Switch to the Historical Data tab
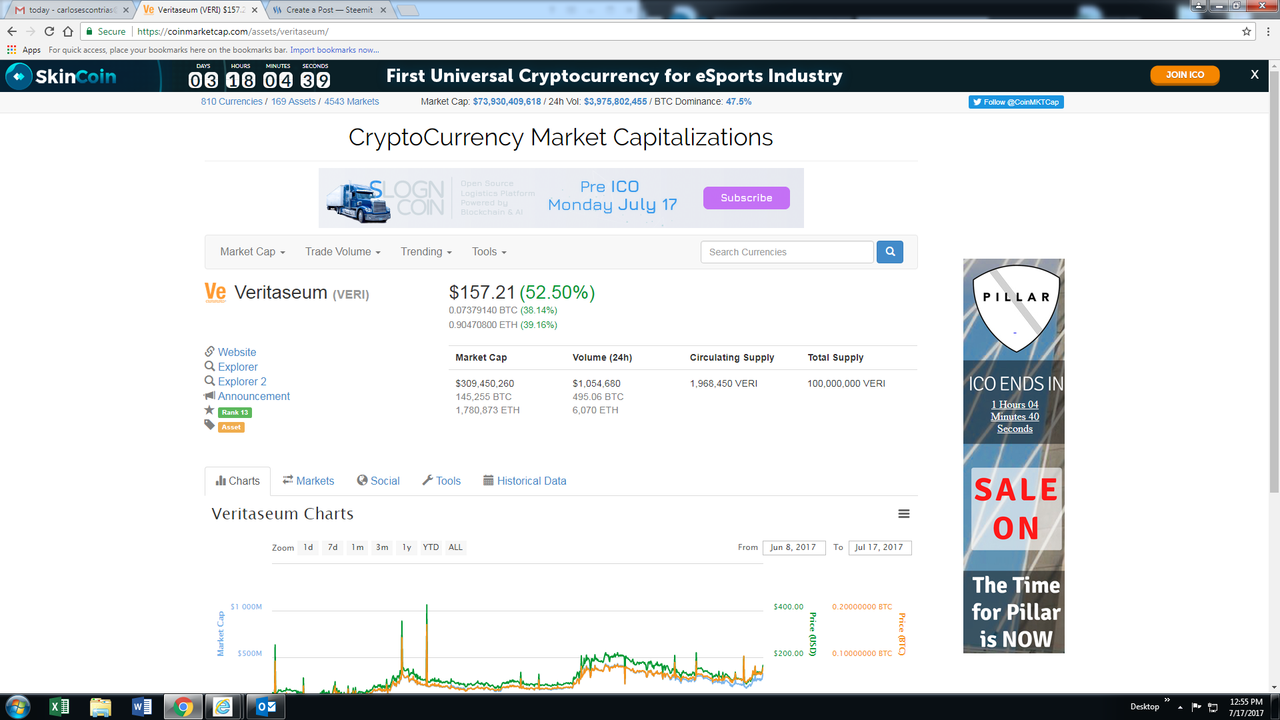Viewport: 1280px width, 720px height. pos(524,481)
